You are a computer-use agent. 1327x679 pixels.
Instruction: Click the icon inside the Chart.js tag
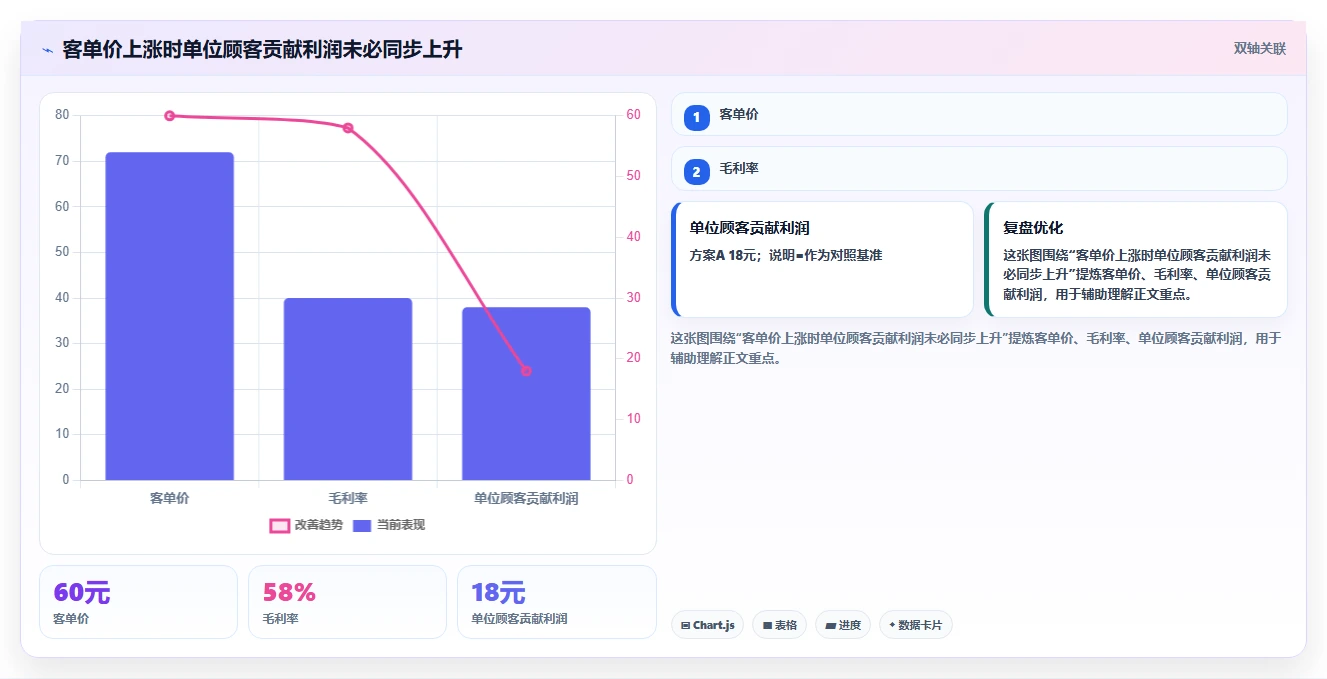[x=685, y=626]
